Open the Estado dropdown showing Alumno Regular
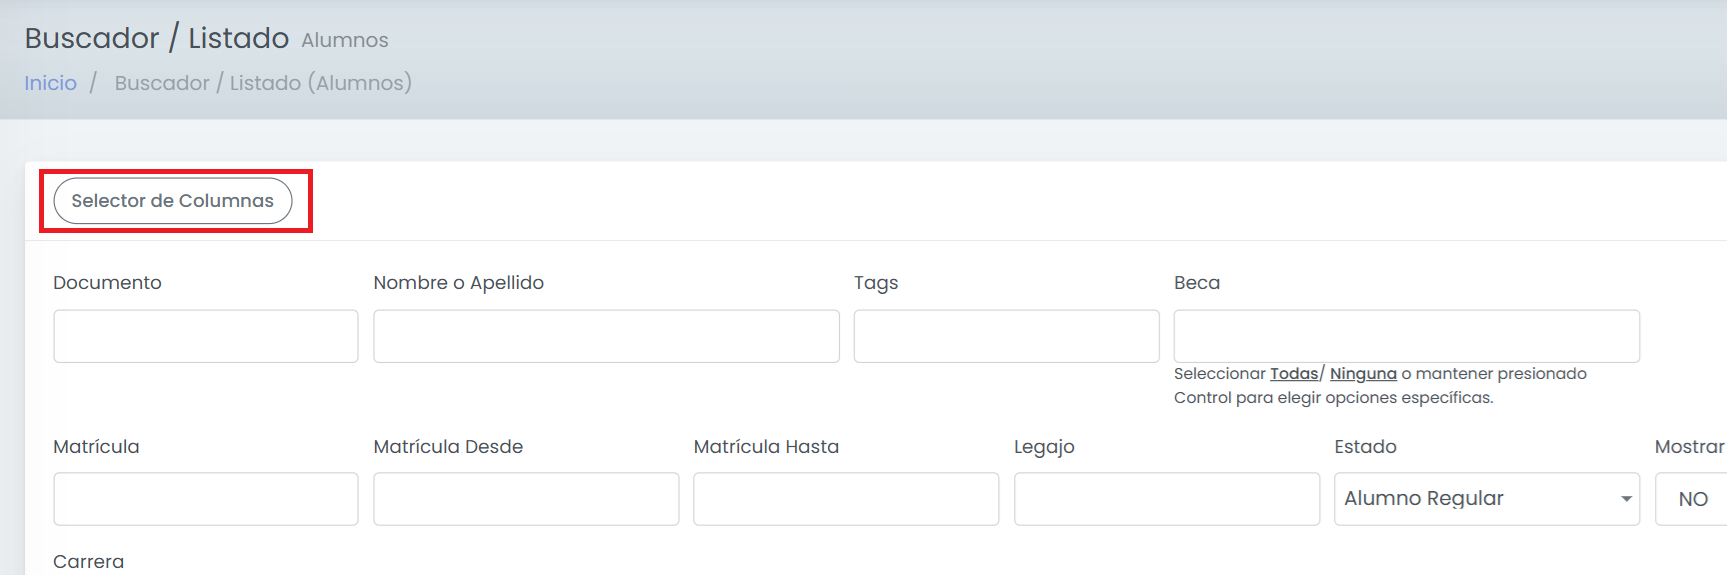The image size is (1727, 575). (x=1487, y=499)
